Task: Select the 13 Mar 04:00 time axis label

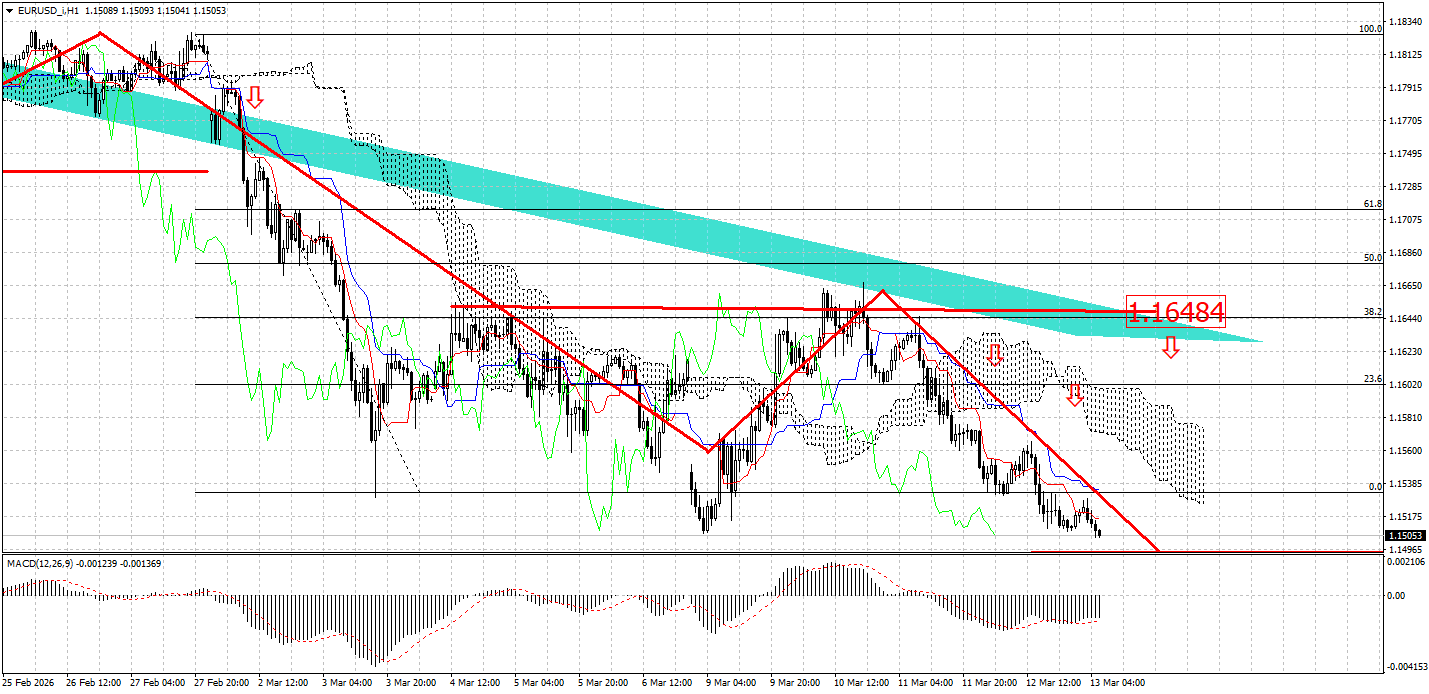Action: tap(1117, 683)
